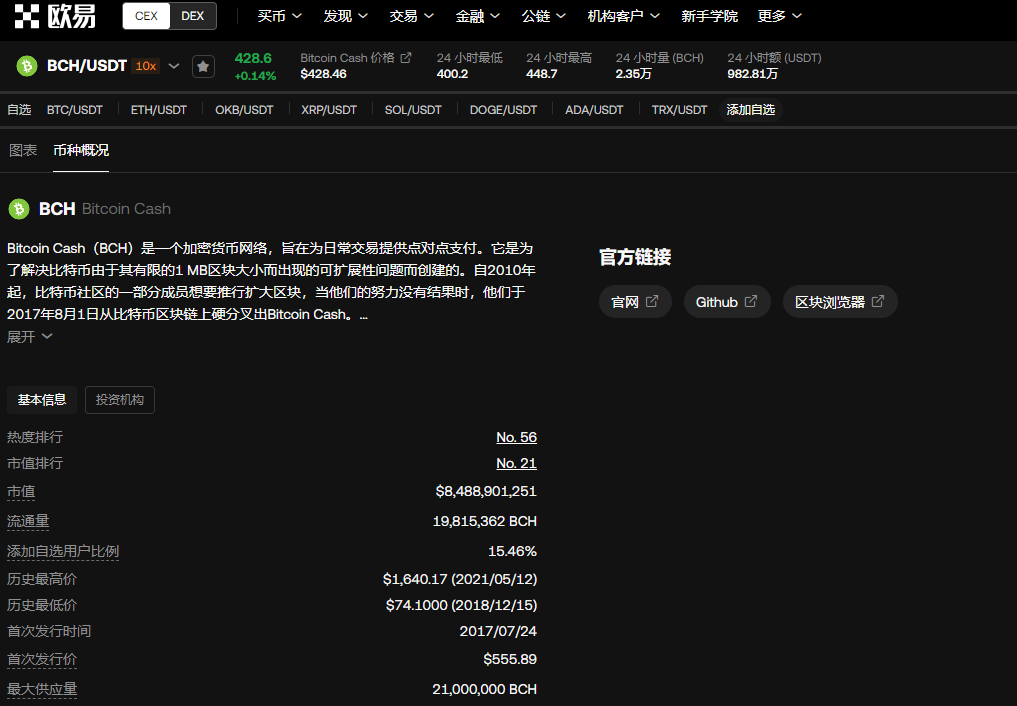The height and width of the screenshot is (706, 1017).
Task: Open the TRX/USDT pair
Action: tap(679, 110)
